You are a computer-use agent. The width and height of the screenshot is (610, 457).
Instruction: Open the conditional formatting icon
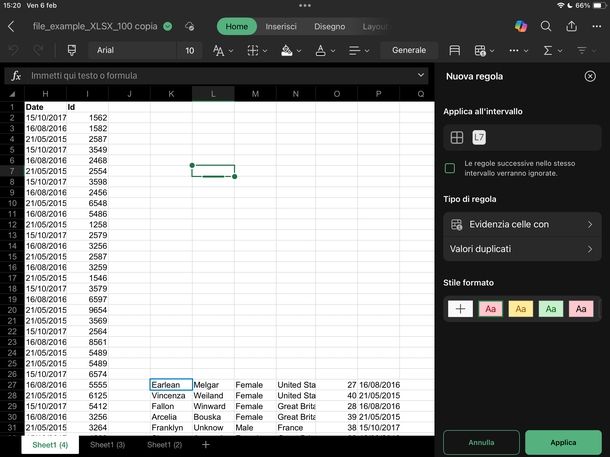pyautogui.click(x=480, y=50)
